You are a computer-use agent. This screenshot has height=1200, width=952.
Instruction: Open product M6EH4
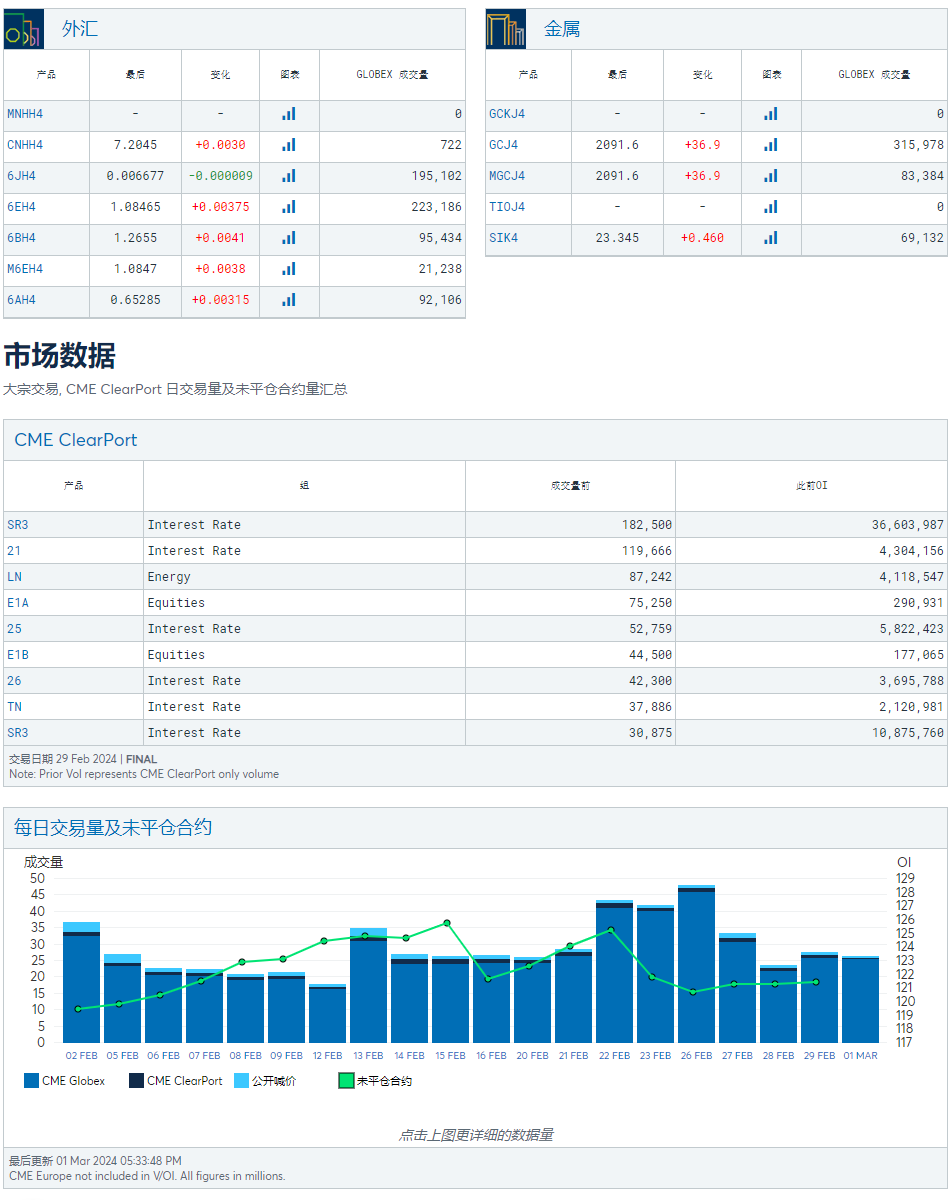coord(25,269)
